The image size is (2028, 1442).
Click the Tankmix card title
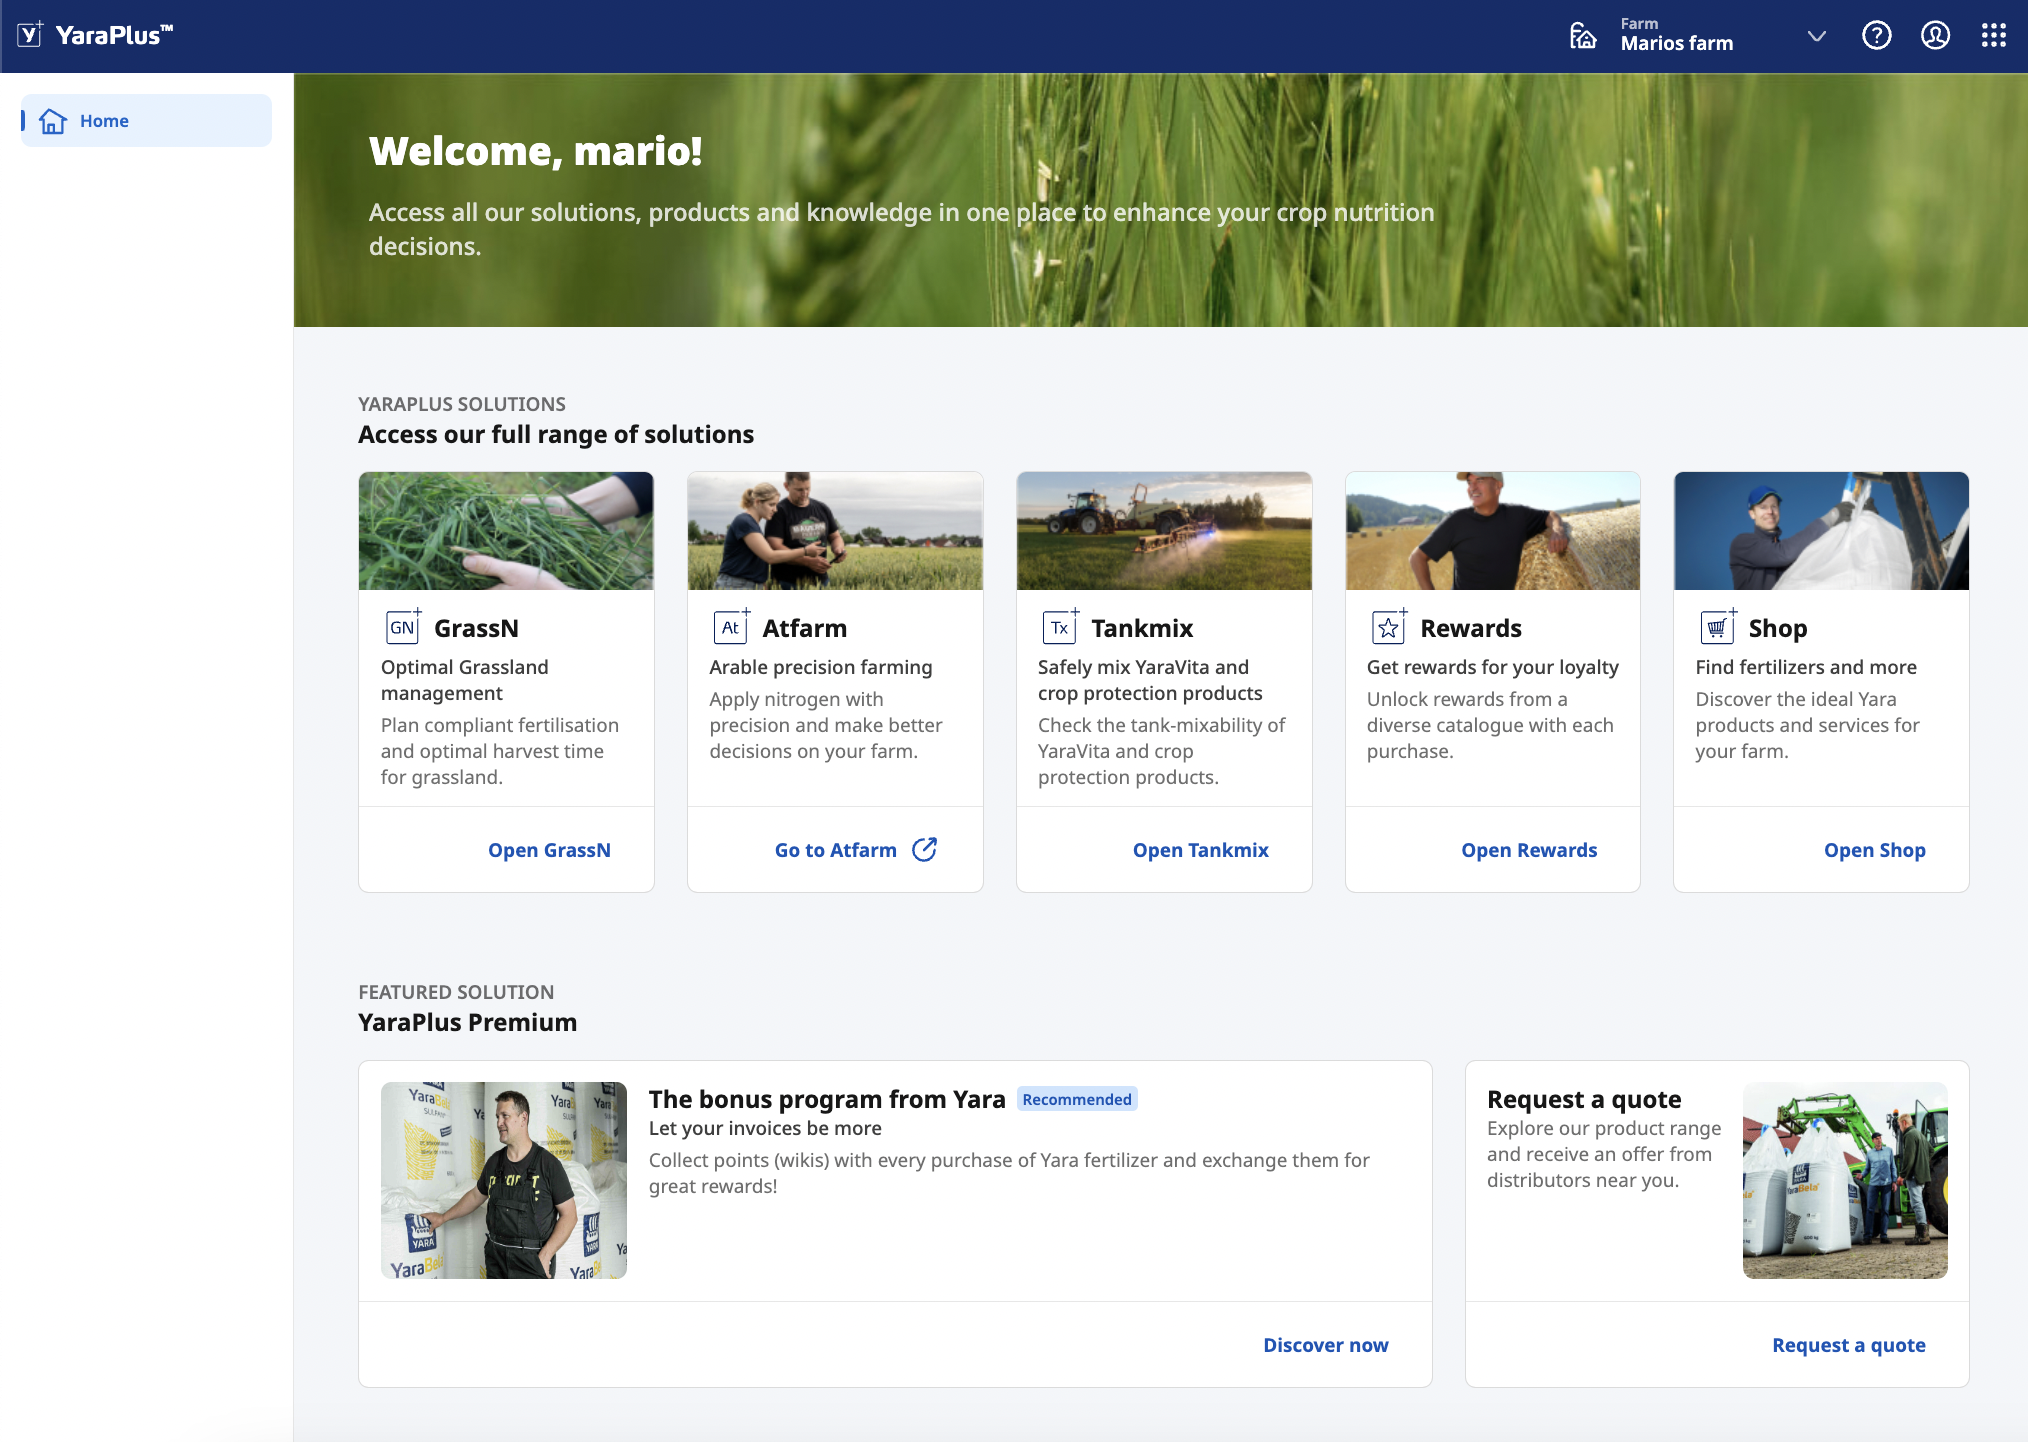pos(1142,628)
